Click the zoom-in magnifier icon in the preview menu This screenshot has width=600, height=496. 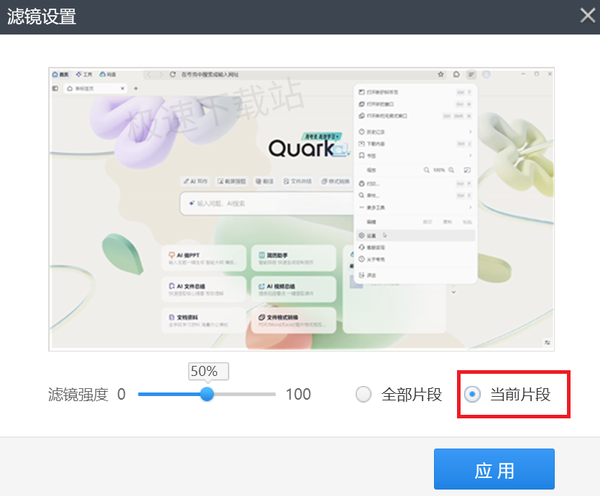[x=451, y=170]
